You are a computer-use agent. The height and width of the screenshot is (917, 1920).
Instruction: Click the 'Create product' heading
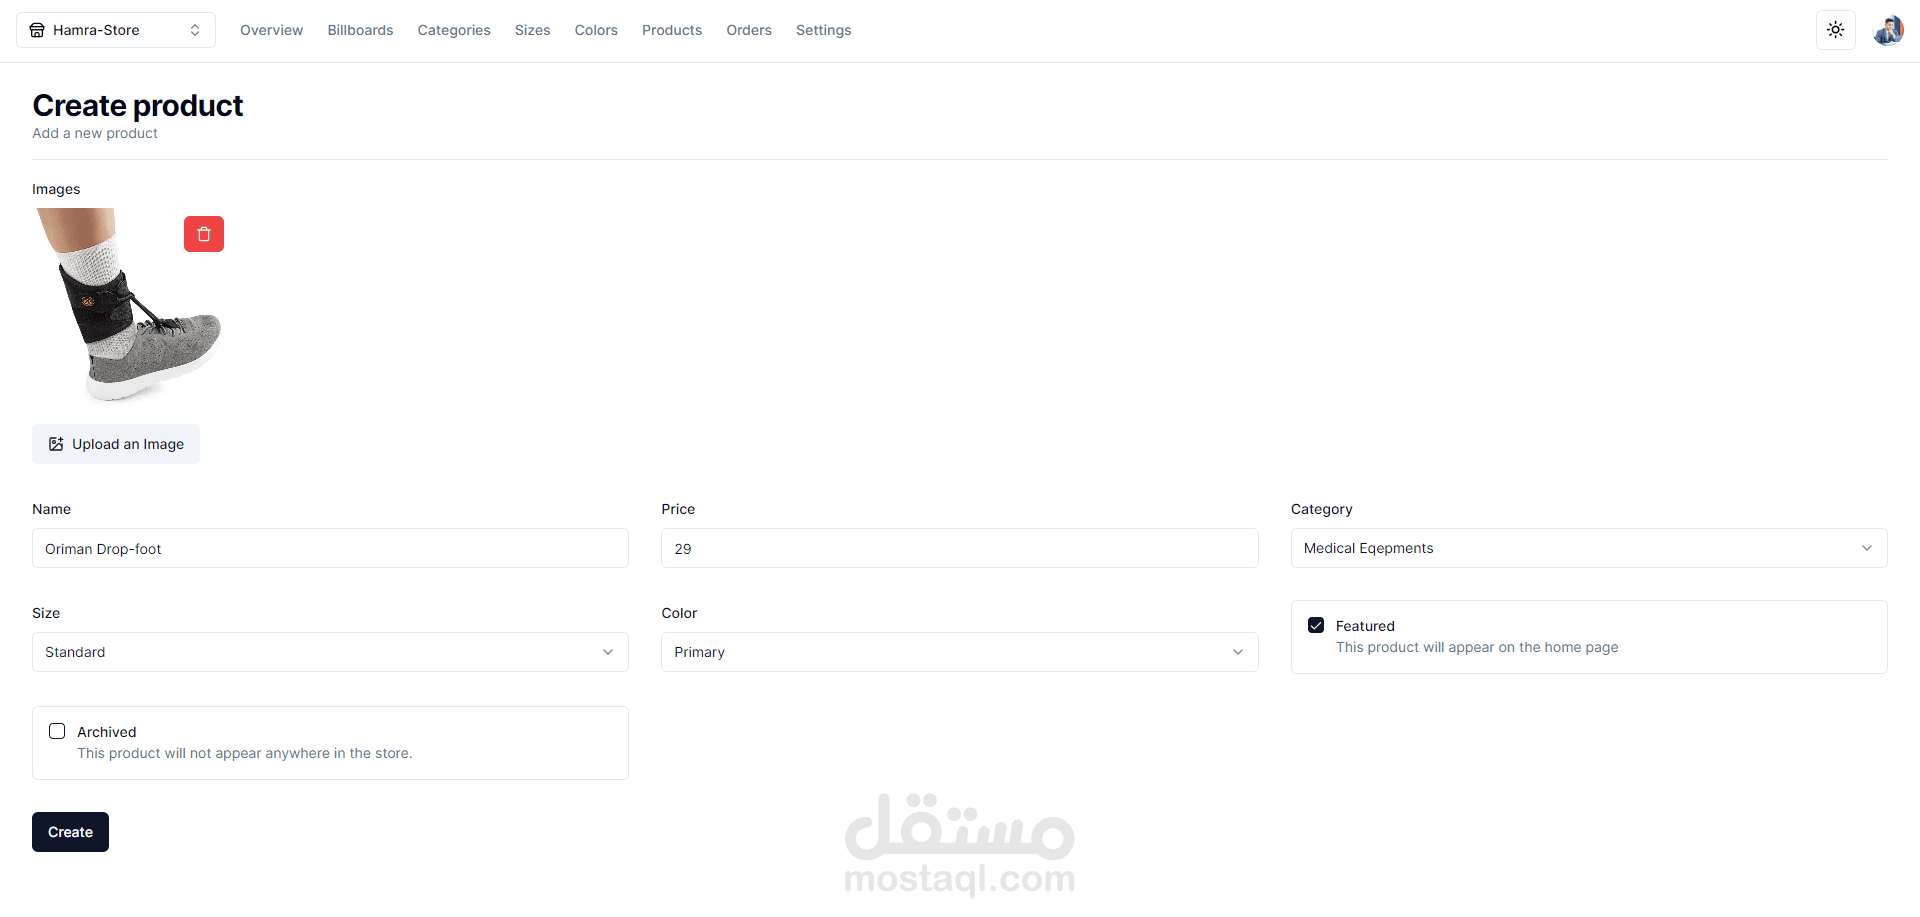[x=138, y=105]
